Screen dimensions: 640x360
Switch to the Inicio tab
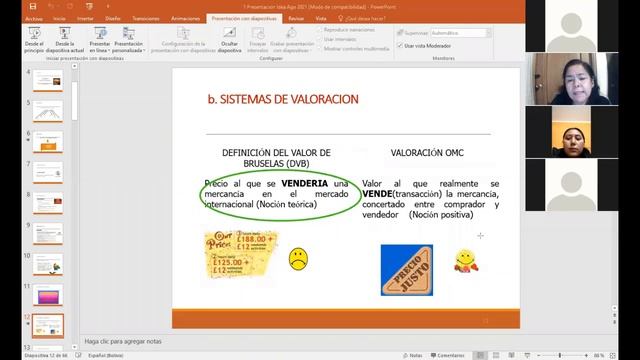pos(59,18)
